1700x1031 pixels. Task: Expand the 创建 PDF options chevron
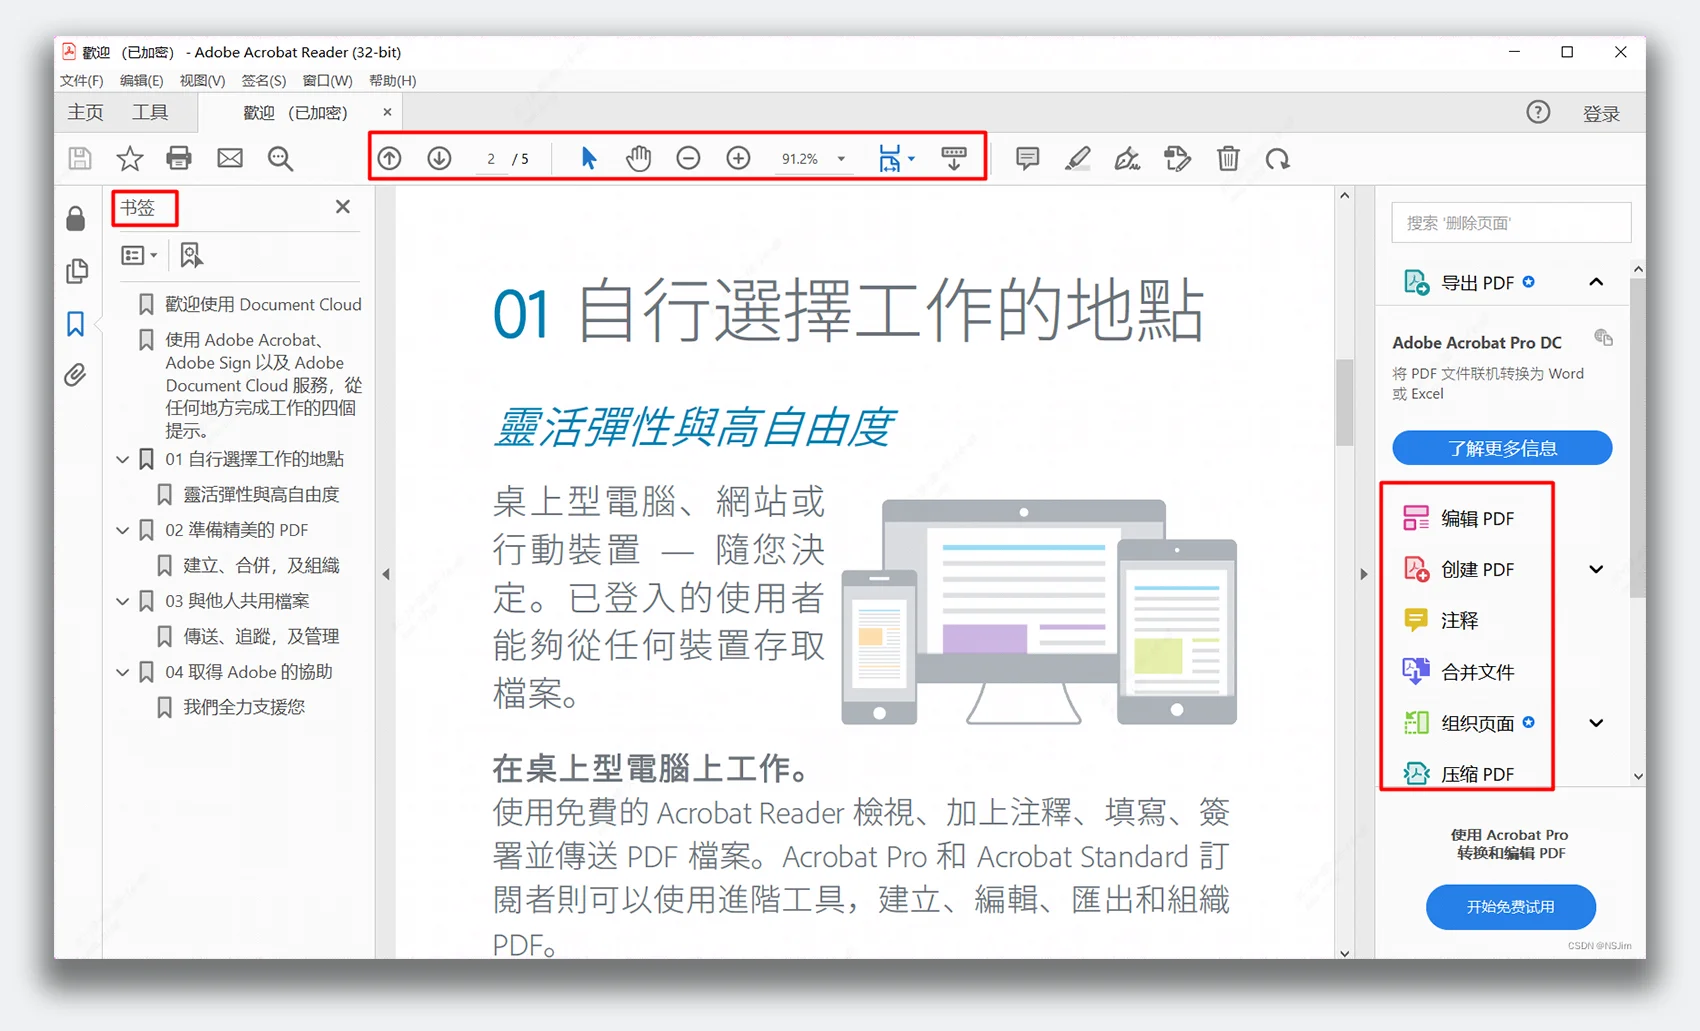coord(1596,569)
